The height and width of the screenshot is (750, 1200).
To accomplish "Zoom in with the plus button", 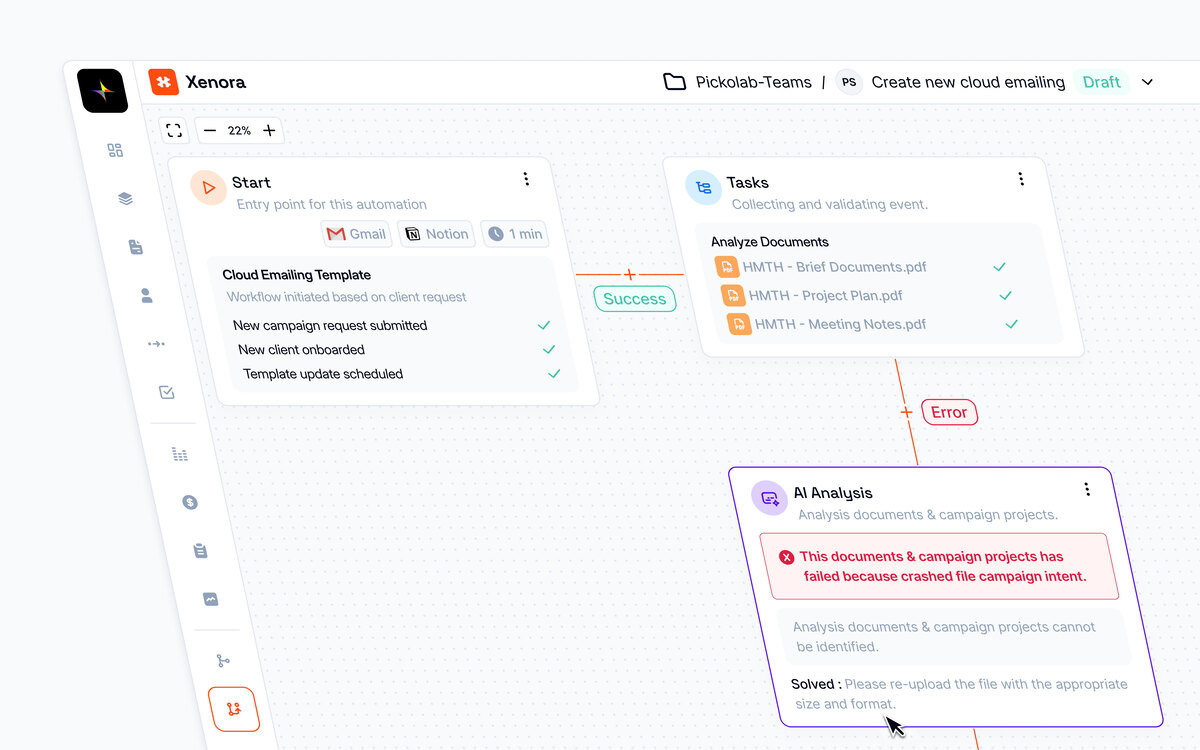I will 269,130.
